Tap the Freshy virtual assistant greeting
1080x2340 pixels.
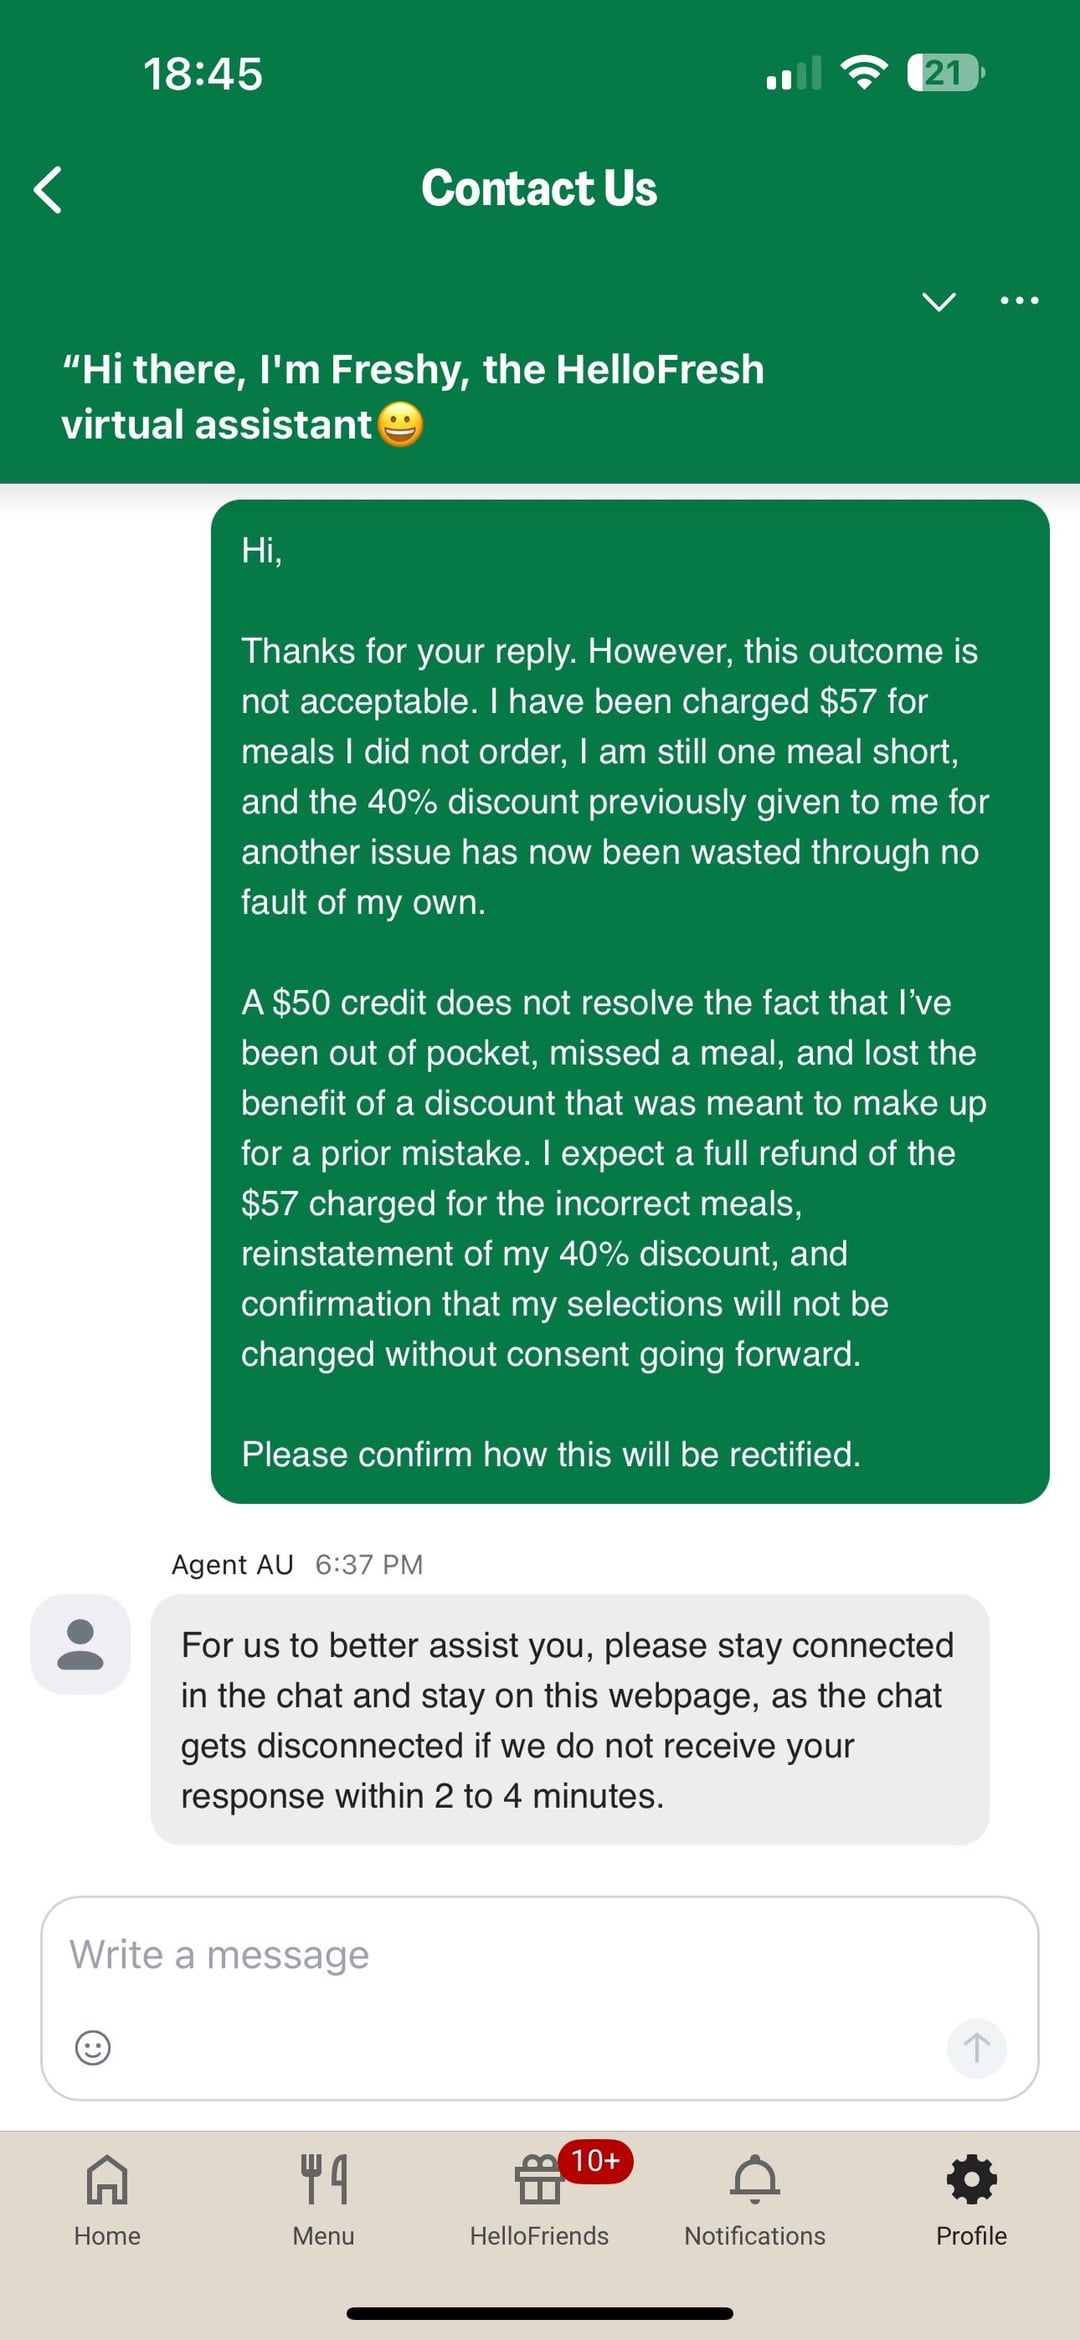click(412, 397)
